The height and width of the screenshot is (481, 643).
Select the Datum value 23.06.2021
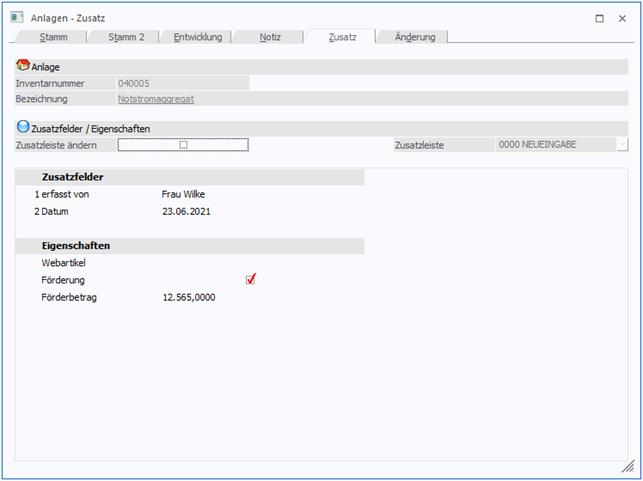(186, 212)
